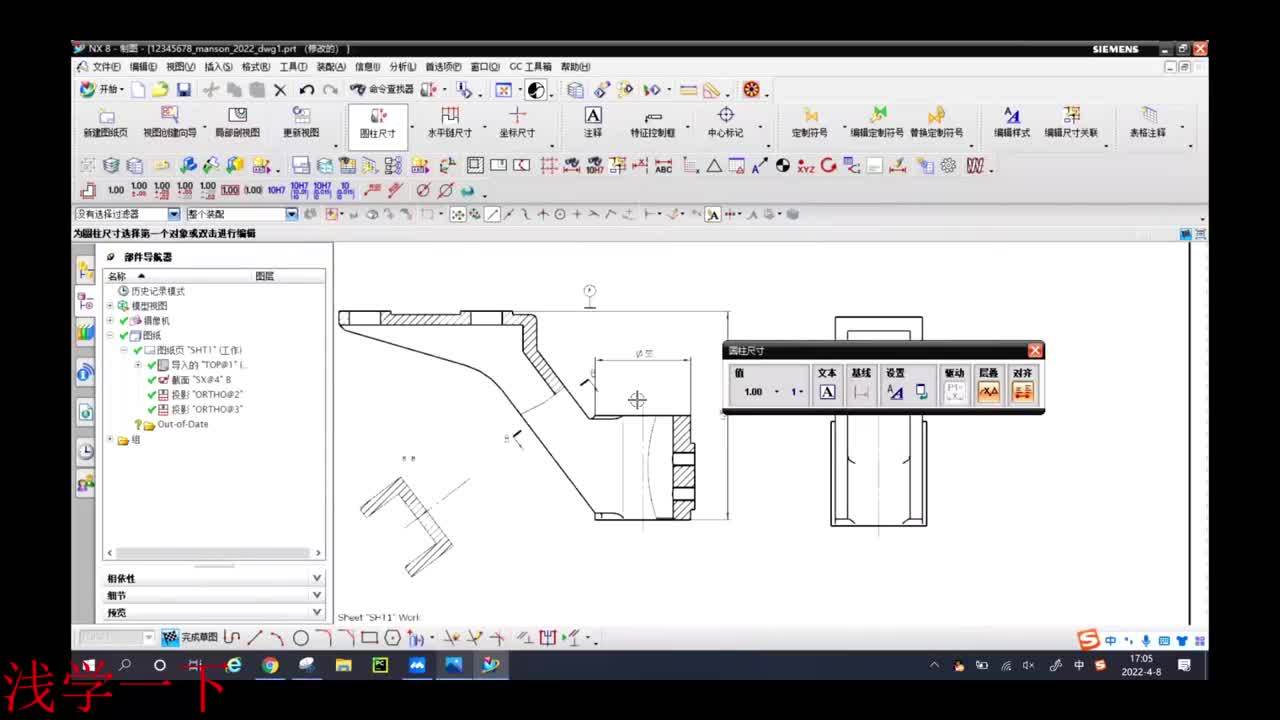
Task: Click the 圆柱尺寸 cylindrical dimension tool
Action: coord(378,122)
